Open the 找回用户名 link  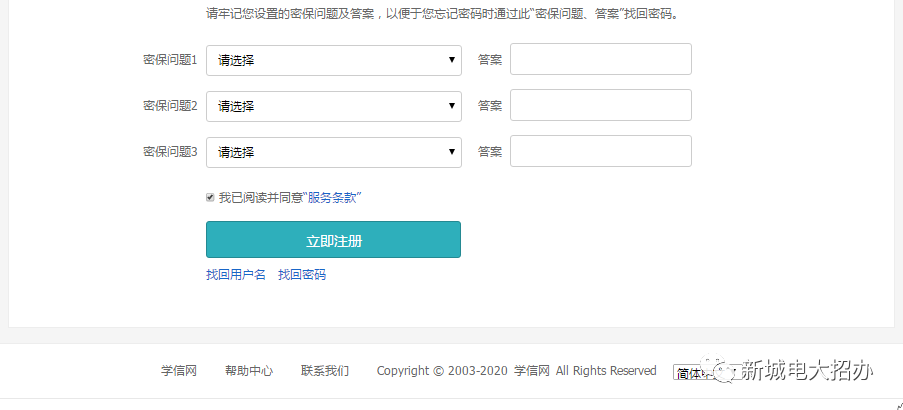(236, 275)
